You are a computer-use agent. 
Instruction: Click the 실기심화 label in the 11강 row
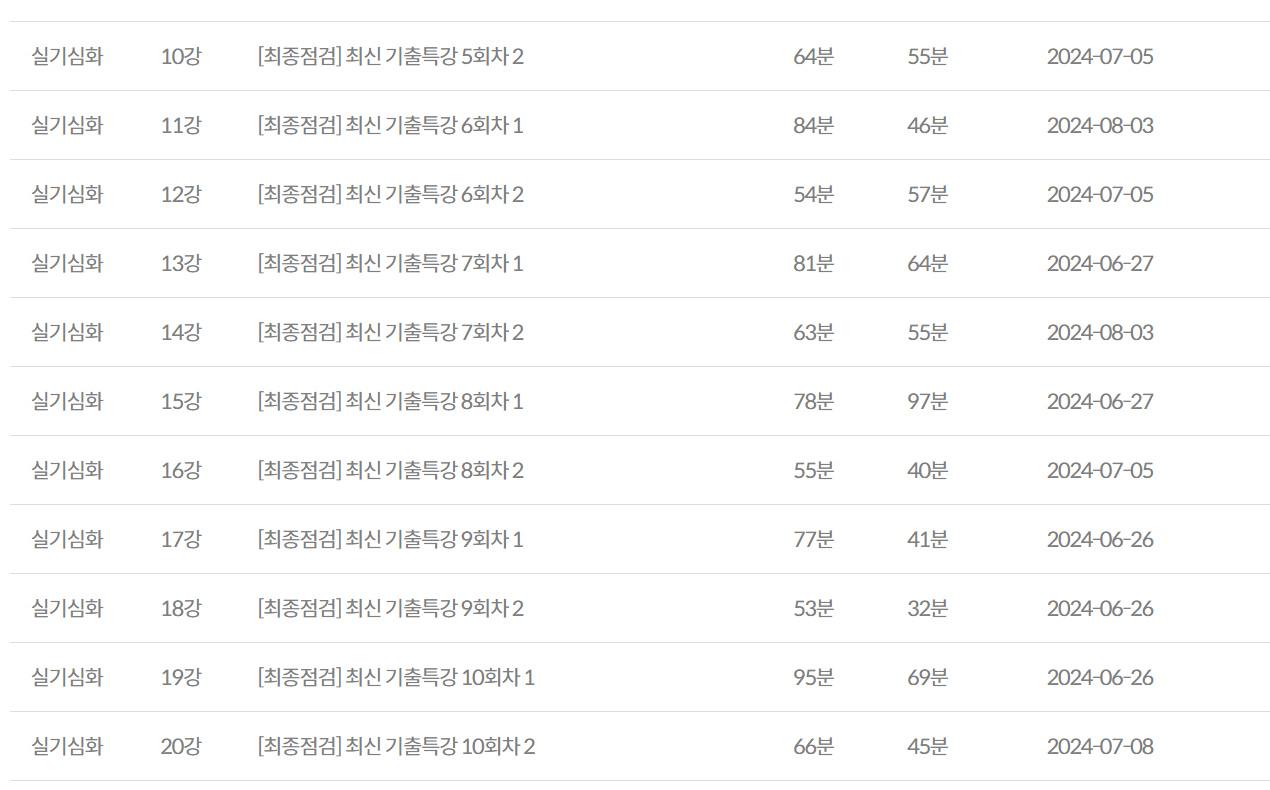pos(67,125)
